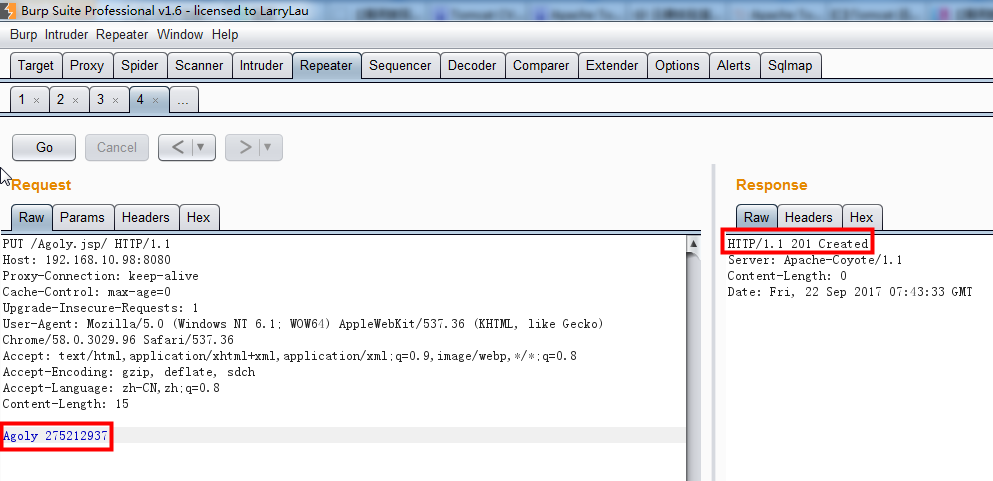Click the Proxy-Connection: keep-alive line

pos(101,277)
